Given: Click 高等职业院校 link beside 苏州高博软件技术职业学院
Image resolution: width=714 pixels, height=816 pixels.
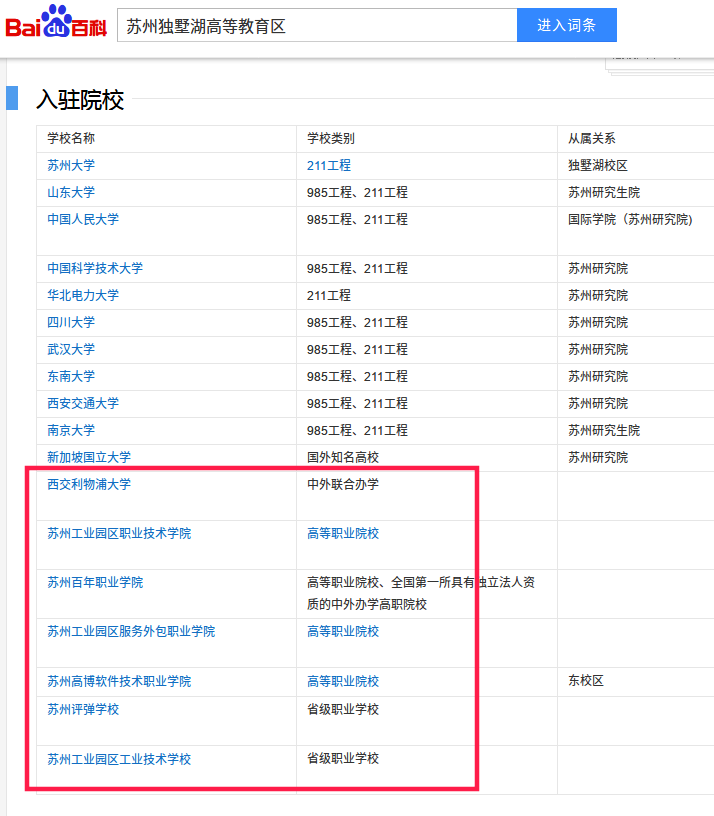Looking at the screenshot, I should coord(343,681).
